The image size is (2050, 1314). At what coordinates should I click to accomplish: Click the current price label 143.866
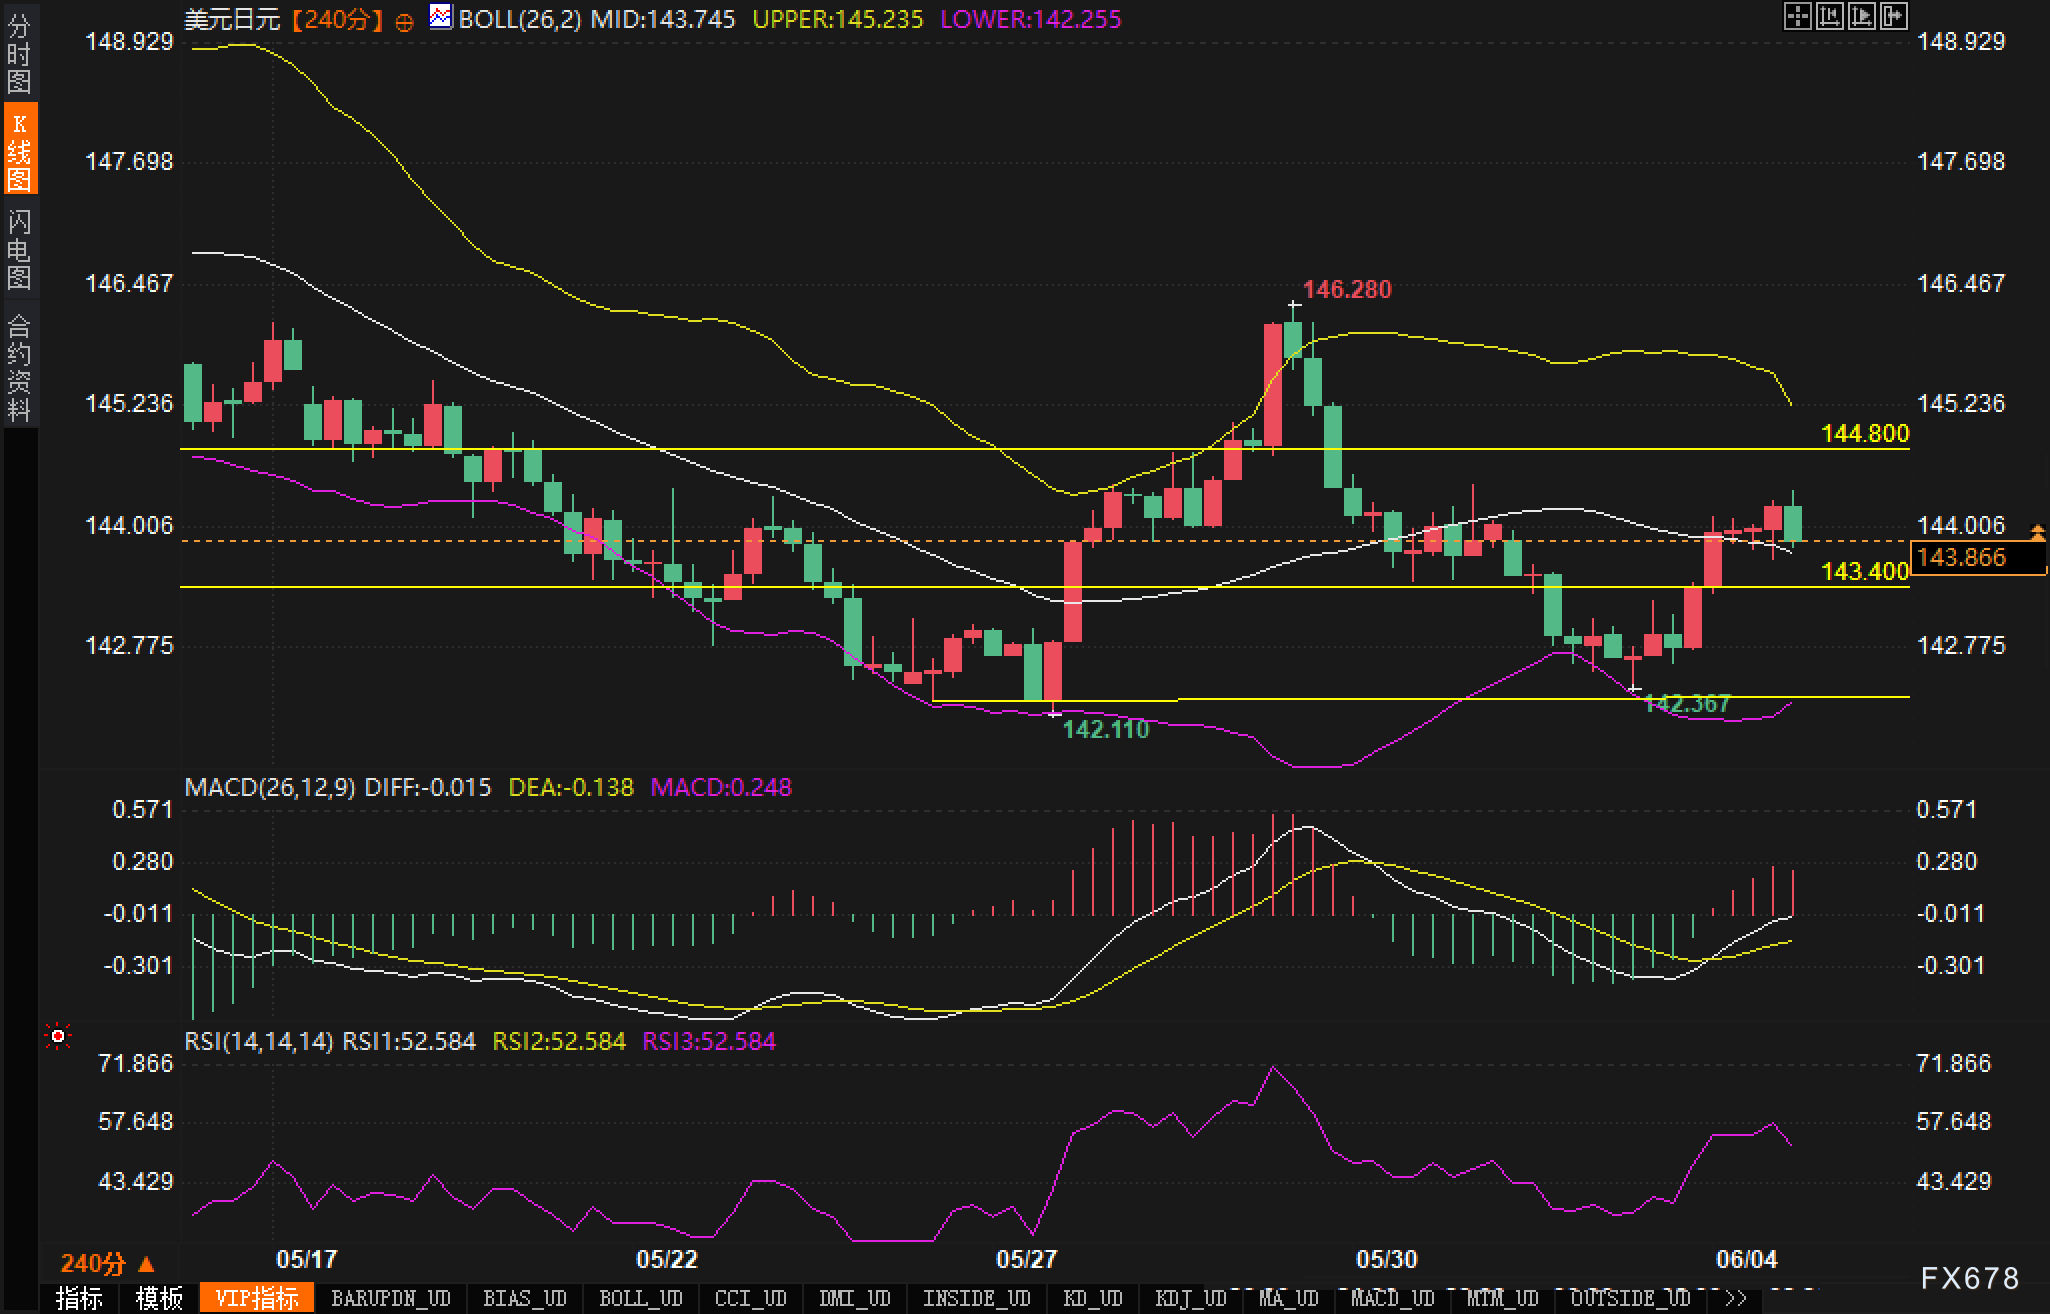(x=1962, y=557)
